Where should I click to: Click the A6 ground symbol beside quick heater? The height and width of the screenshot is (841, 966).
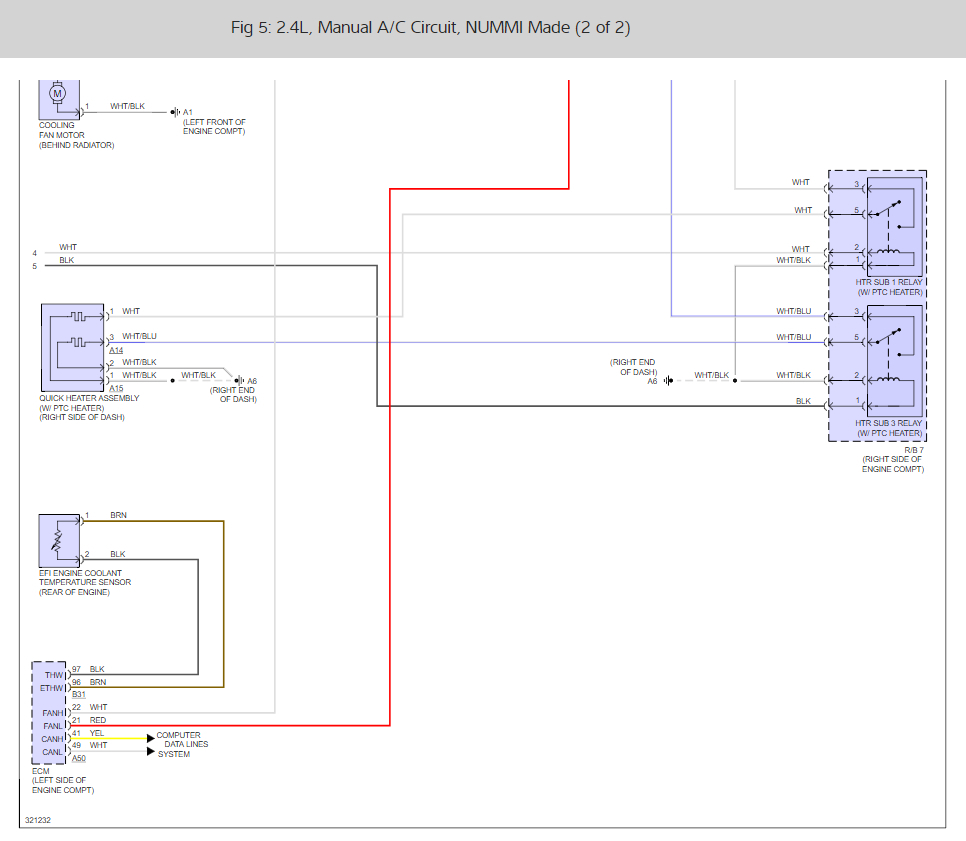point(238,381)
